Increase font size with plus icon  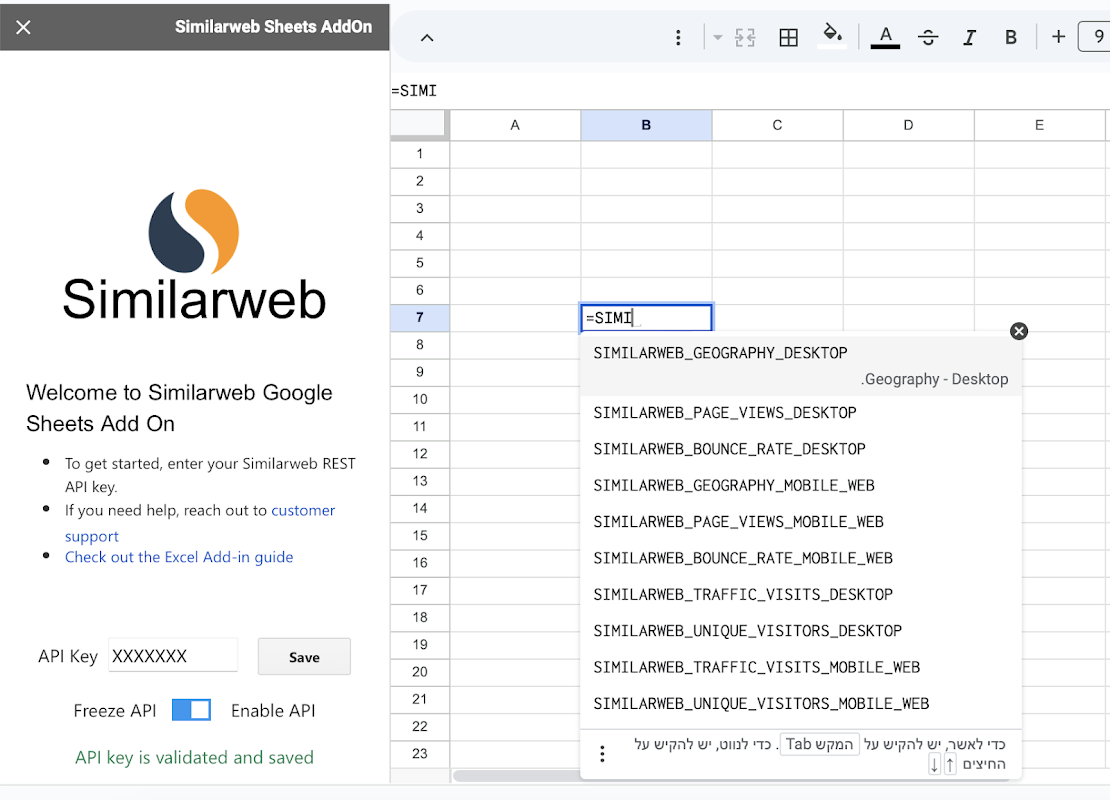(1058, 36)
